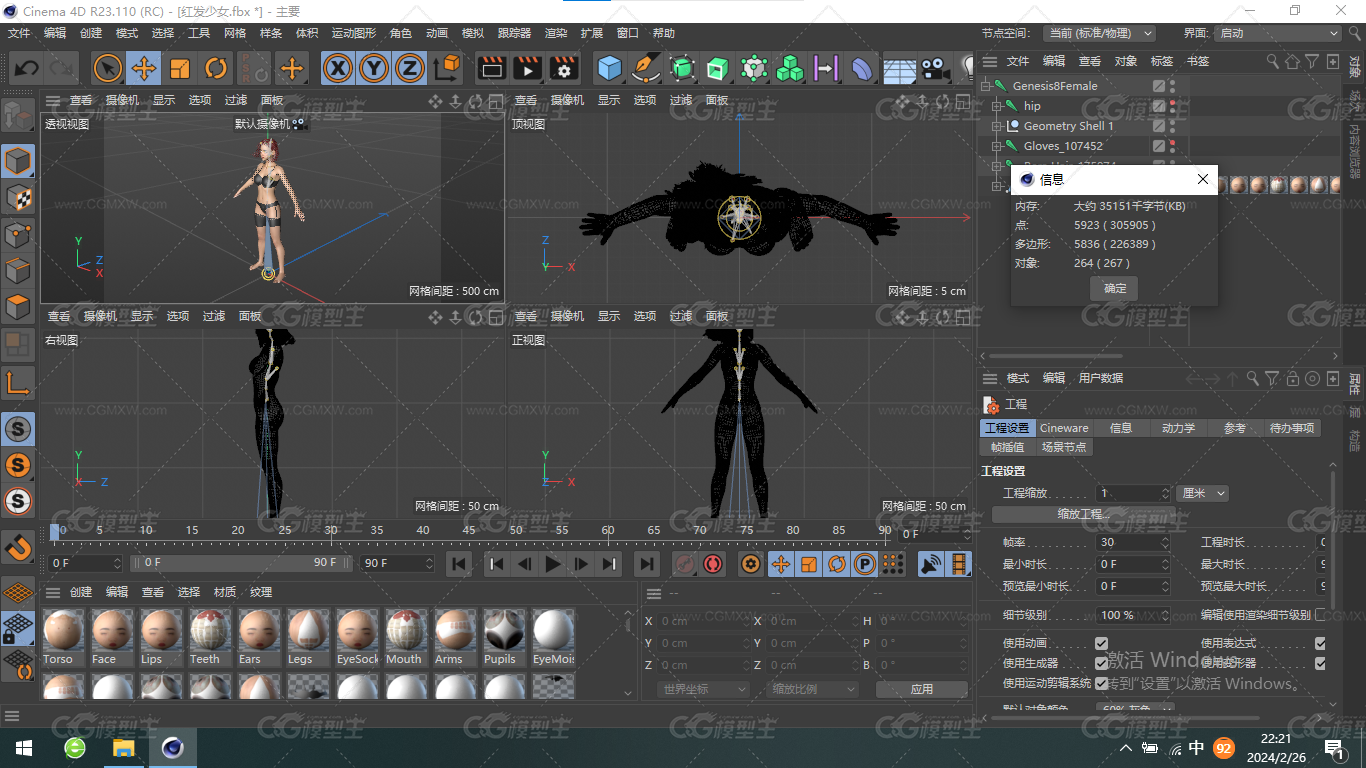Add a Cube primitive object

click(609, 69)
